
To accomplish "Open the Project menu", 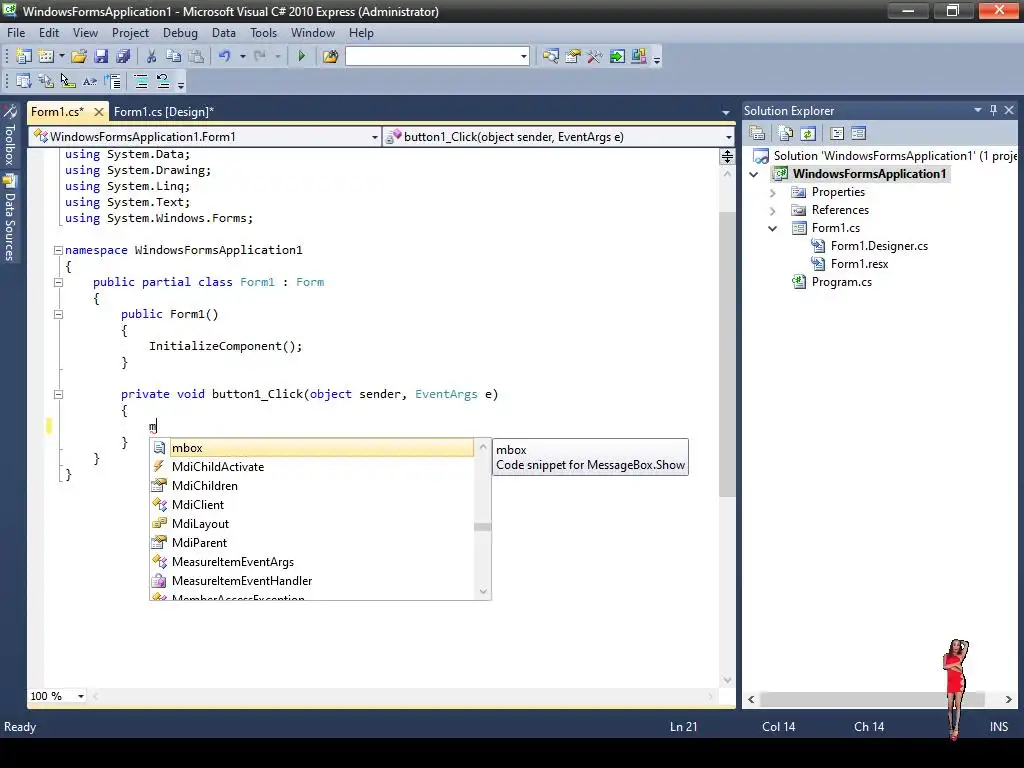I will point(130,33).
